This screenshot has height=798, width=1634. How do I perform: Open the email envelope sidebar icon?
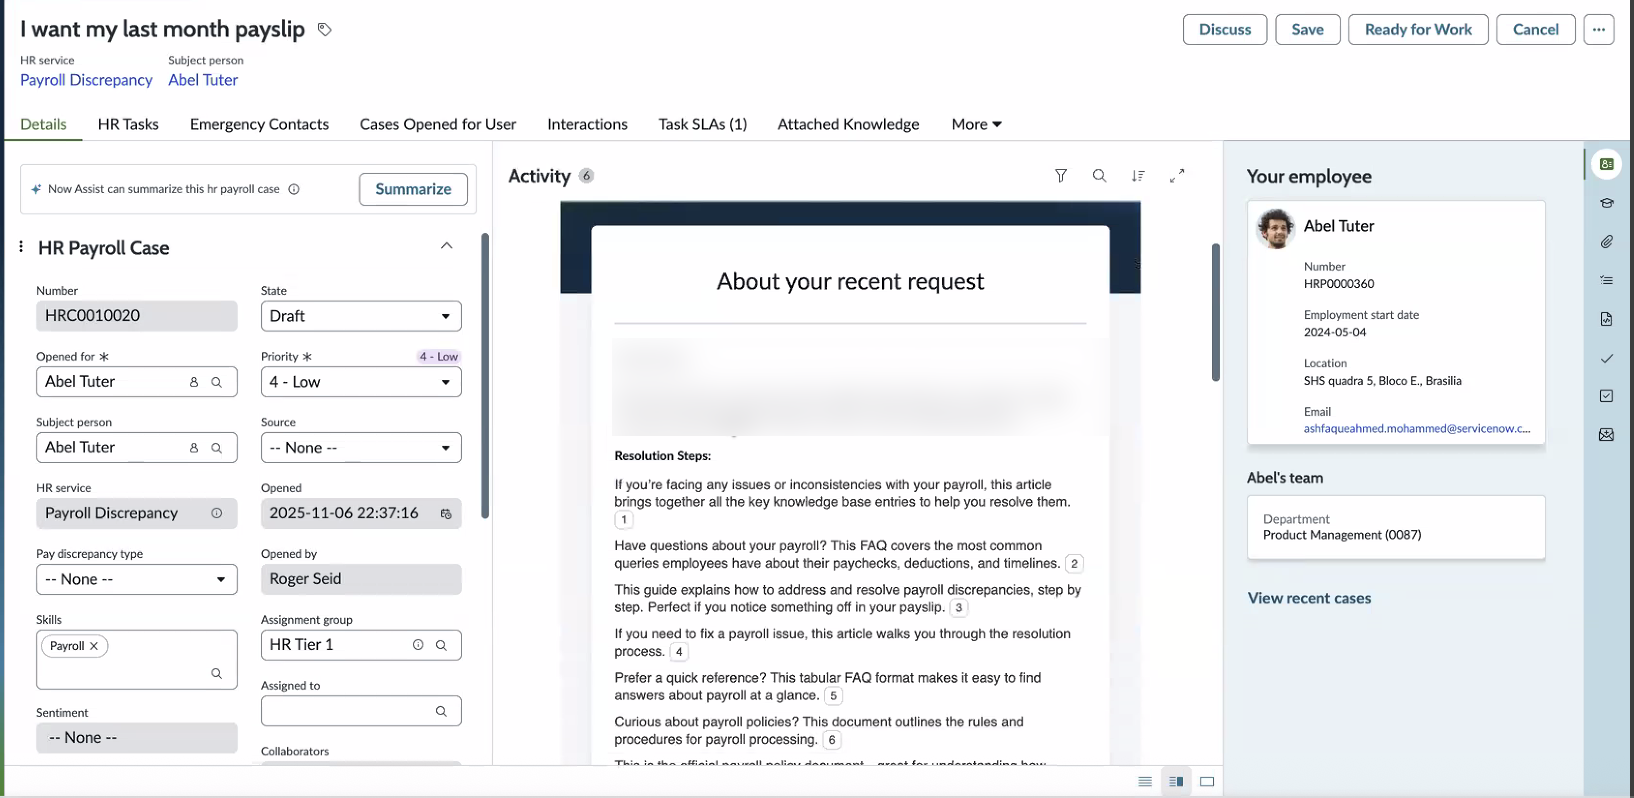coord(1606,435)
